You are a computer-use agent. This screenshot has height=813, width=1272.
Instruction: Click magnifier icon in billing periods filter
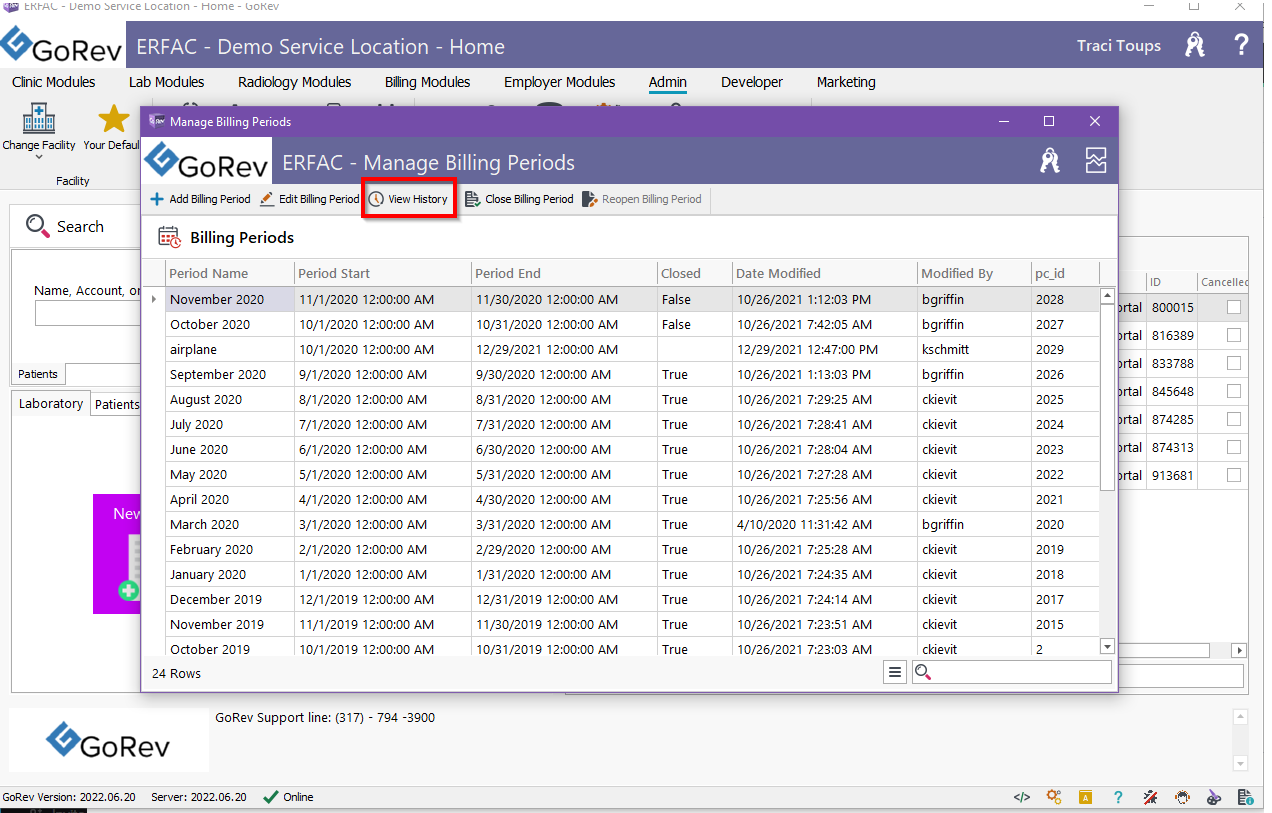pyautogui.click(x=924, y=673)
